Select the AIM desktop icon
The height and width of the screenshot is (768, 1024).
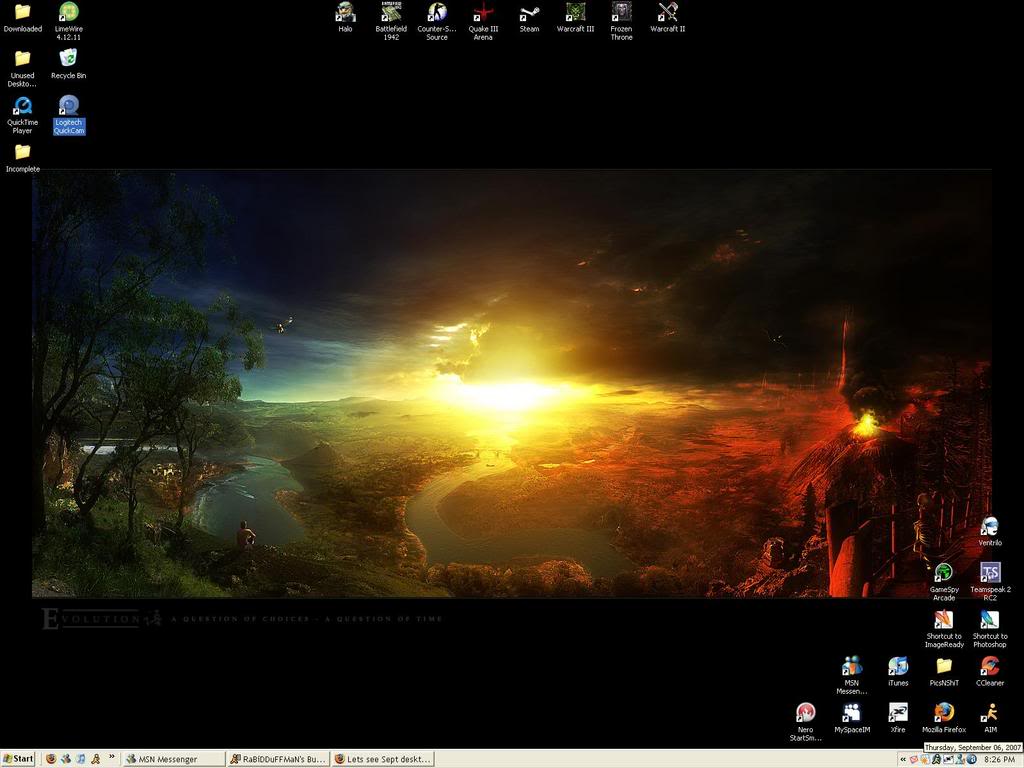coord(990,718)
